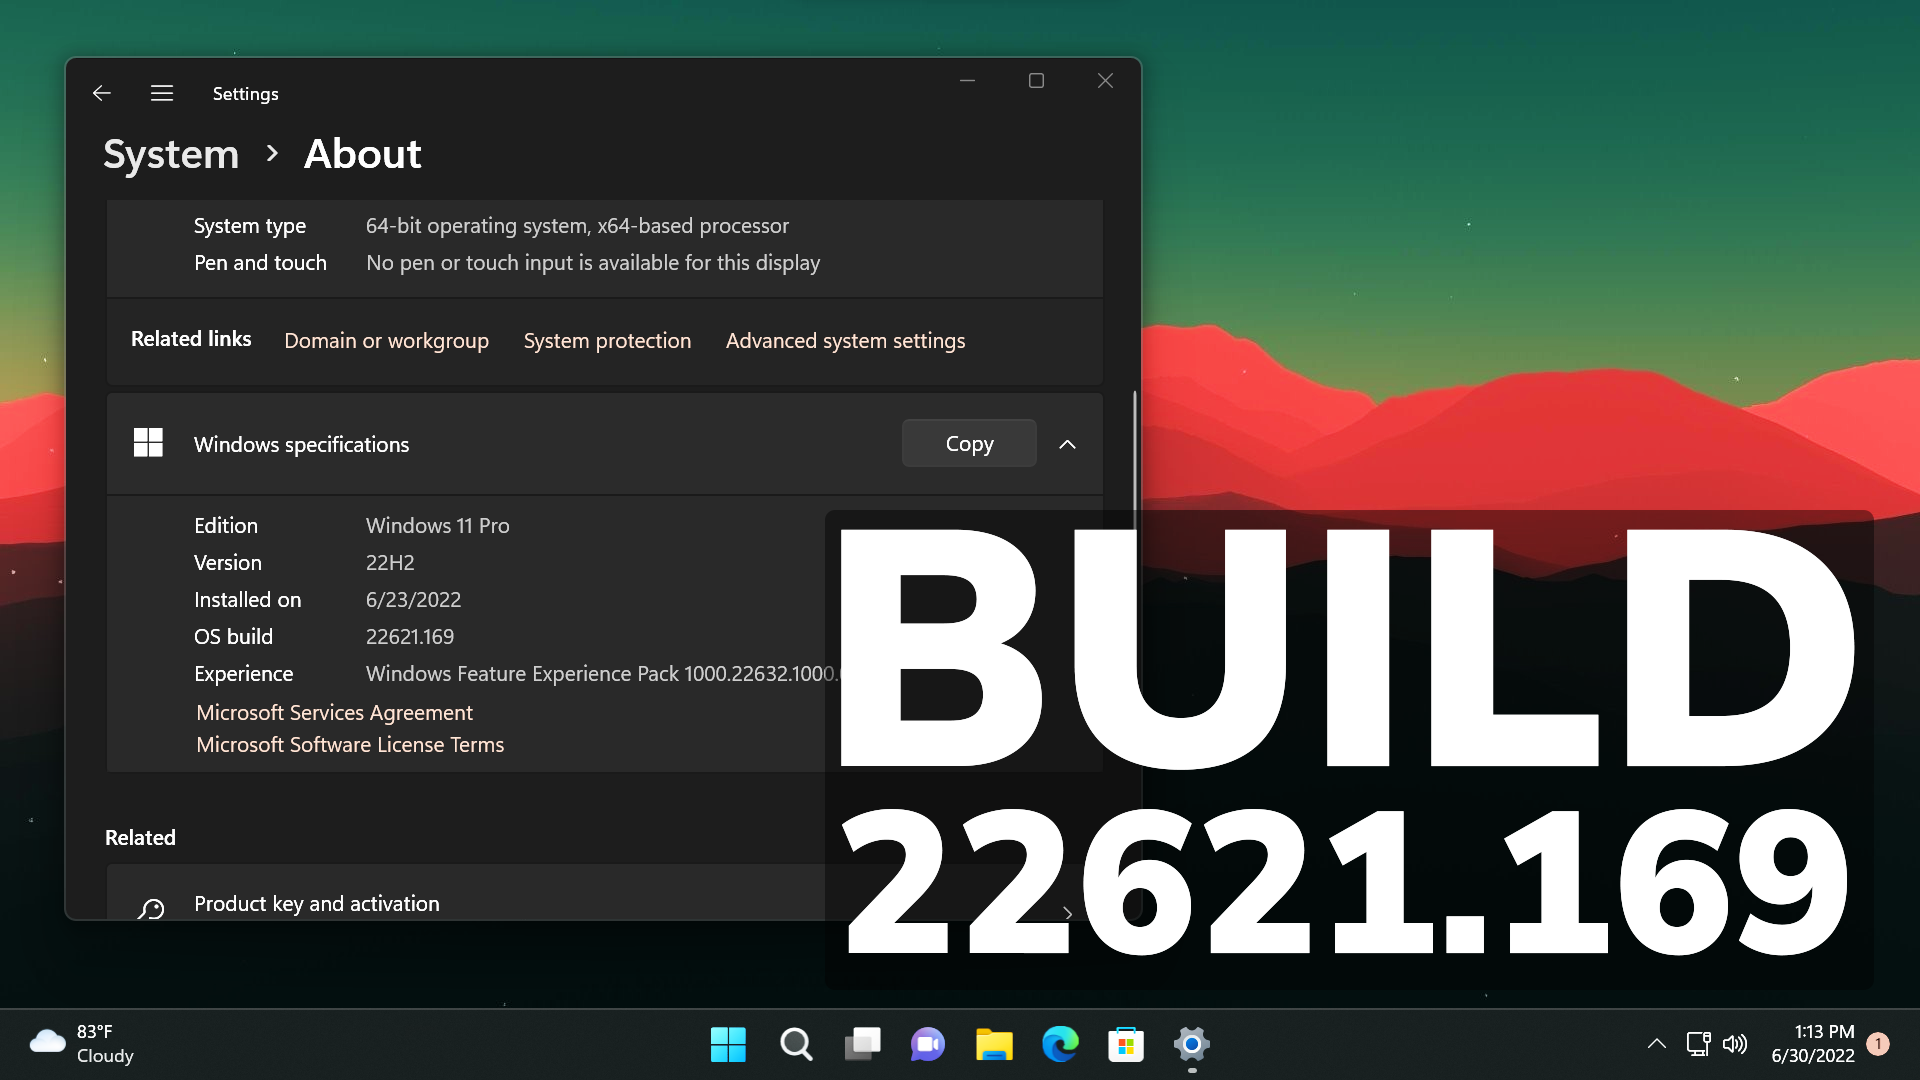
Task: Show hidden system tray icons
Action: (x=1656, y=1044)
